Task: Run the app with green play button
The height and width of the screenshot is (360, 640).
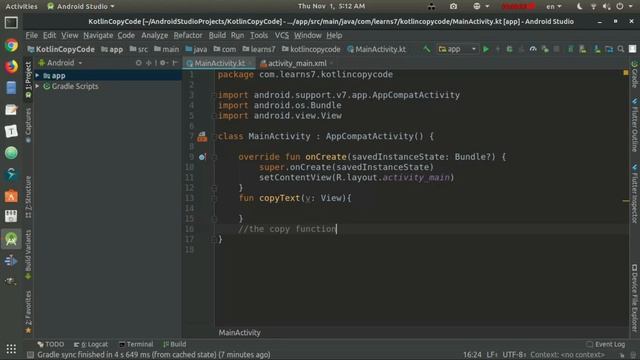Action: click(x=486, y=49)
